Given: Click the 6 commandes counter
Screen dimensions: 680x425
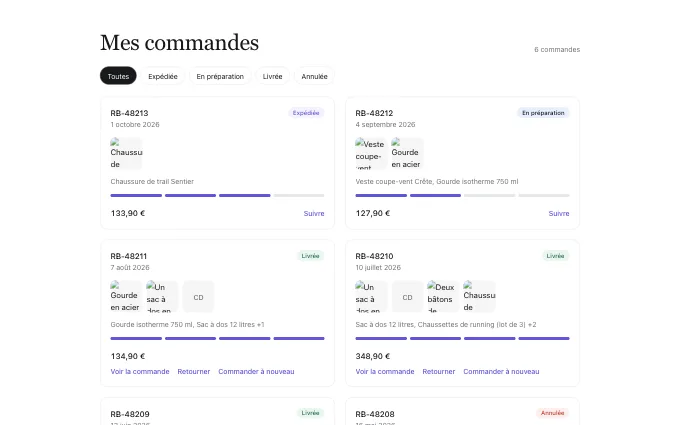Looking at the screenshot, I should pyautogui.click(x=557, y=49).
